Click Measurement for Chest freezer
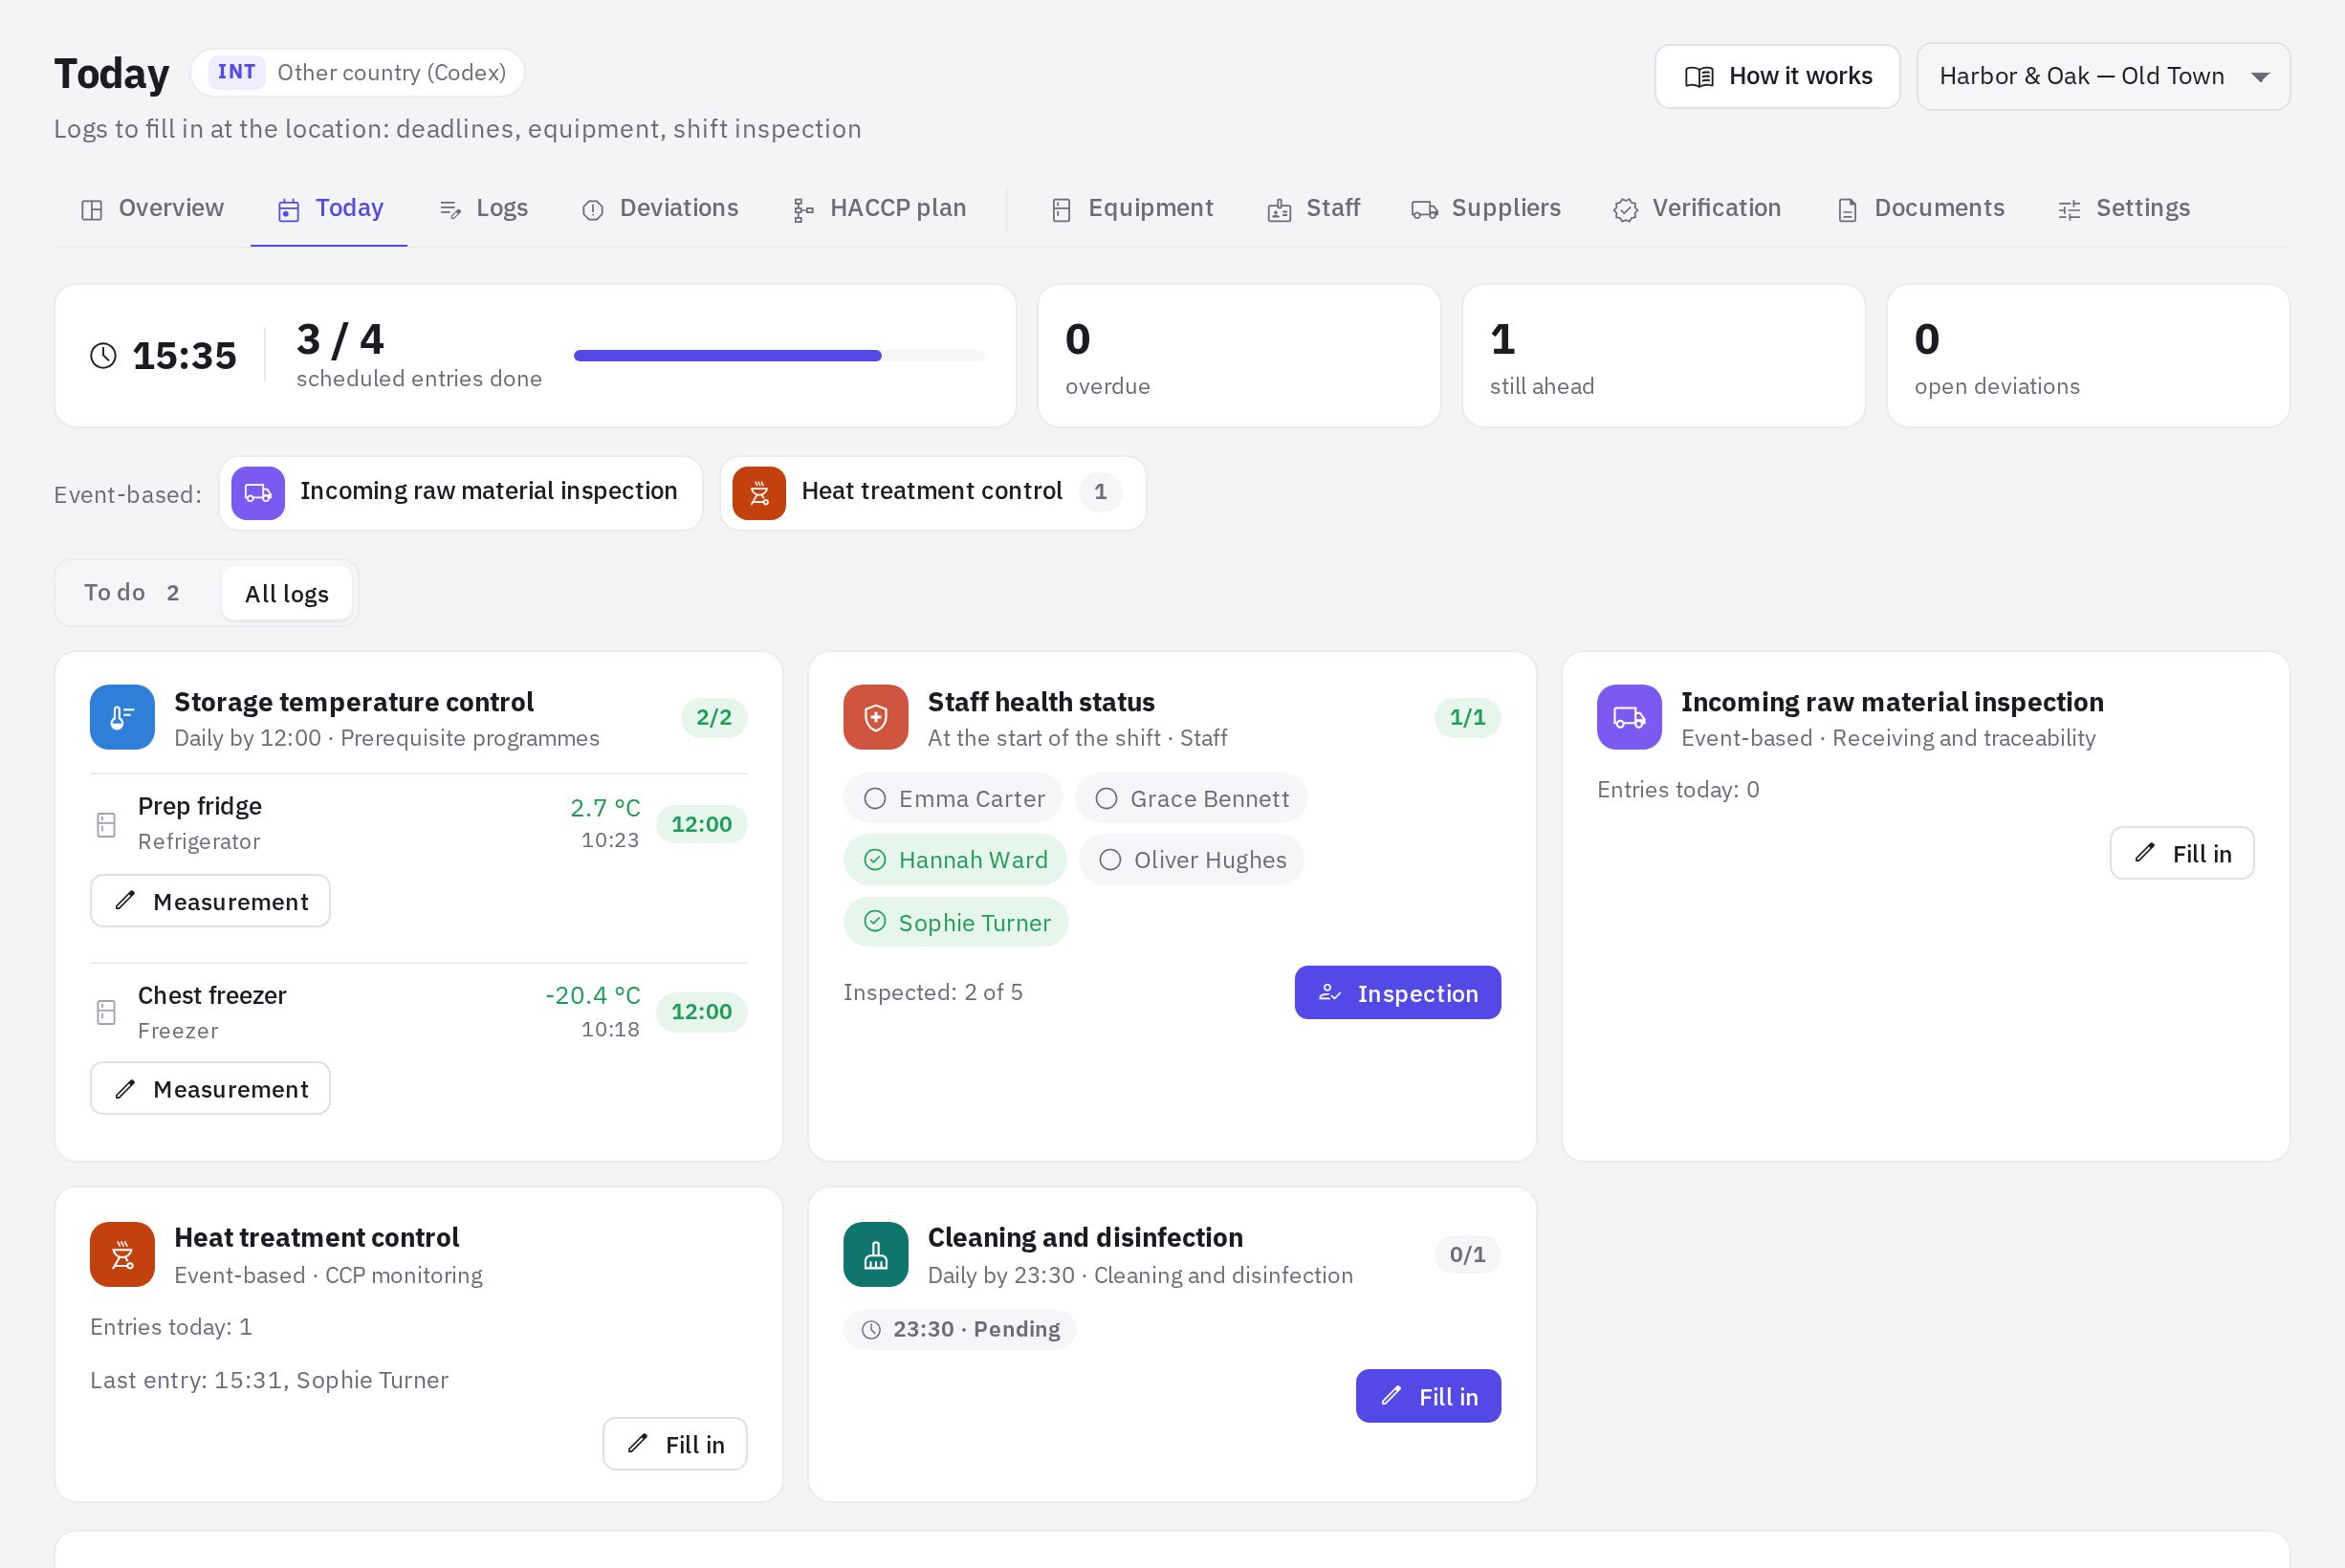This screenshot has width=2345, height=1568. [210, 1089]
